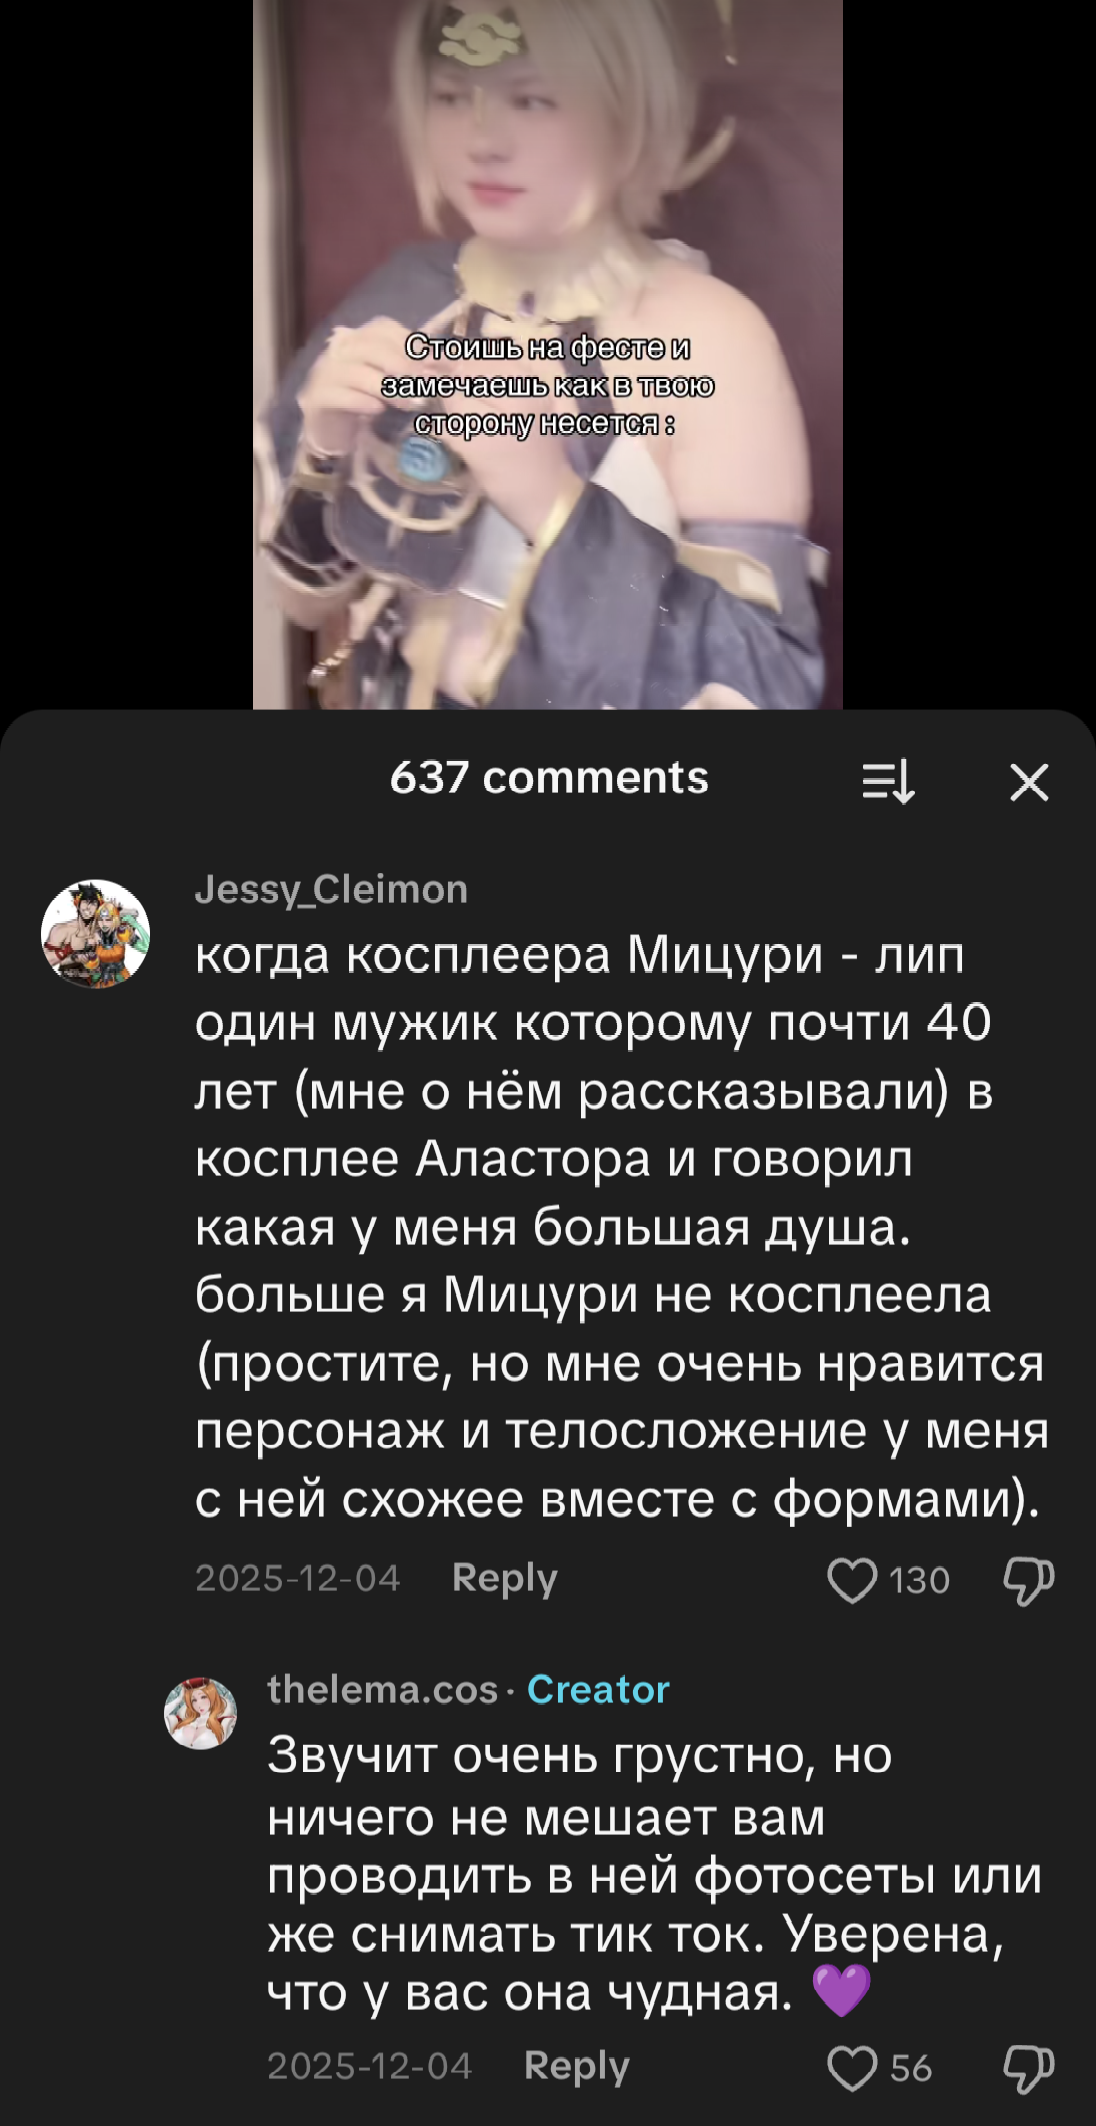The height and width of the screenshot is (2126, 1096).
Task: Tap the video preview above comments
Action: point(548,354)
